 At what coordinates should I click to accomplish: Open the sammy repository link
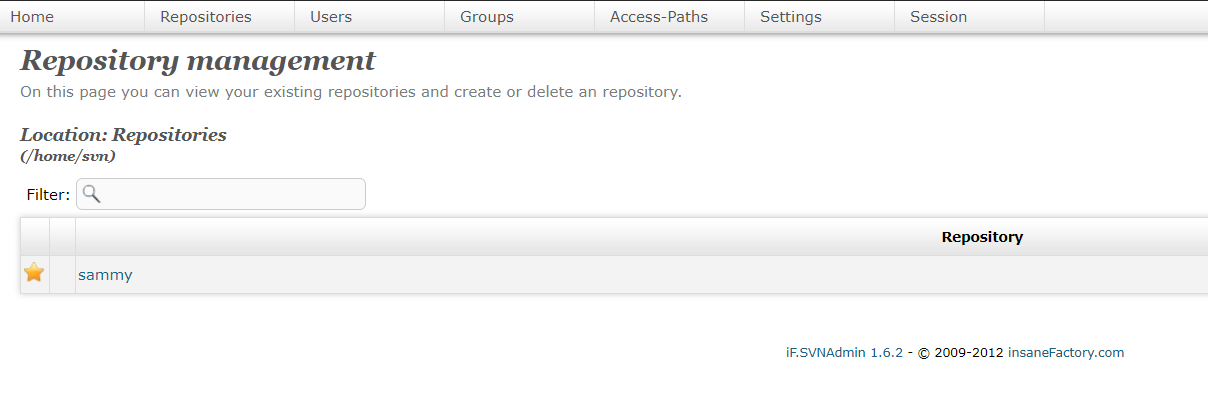(x=105, y=275)
